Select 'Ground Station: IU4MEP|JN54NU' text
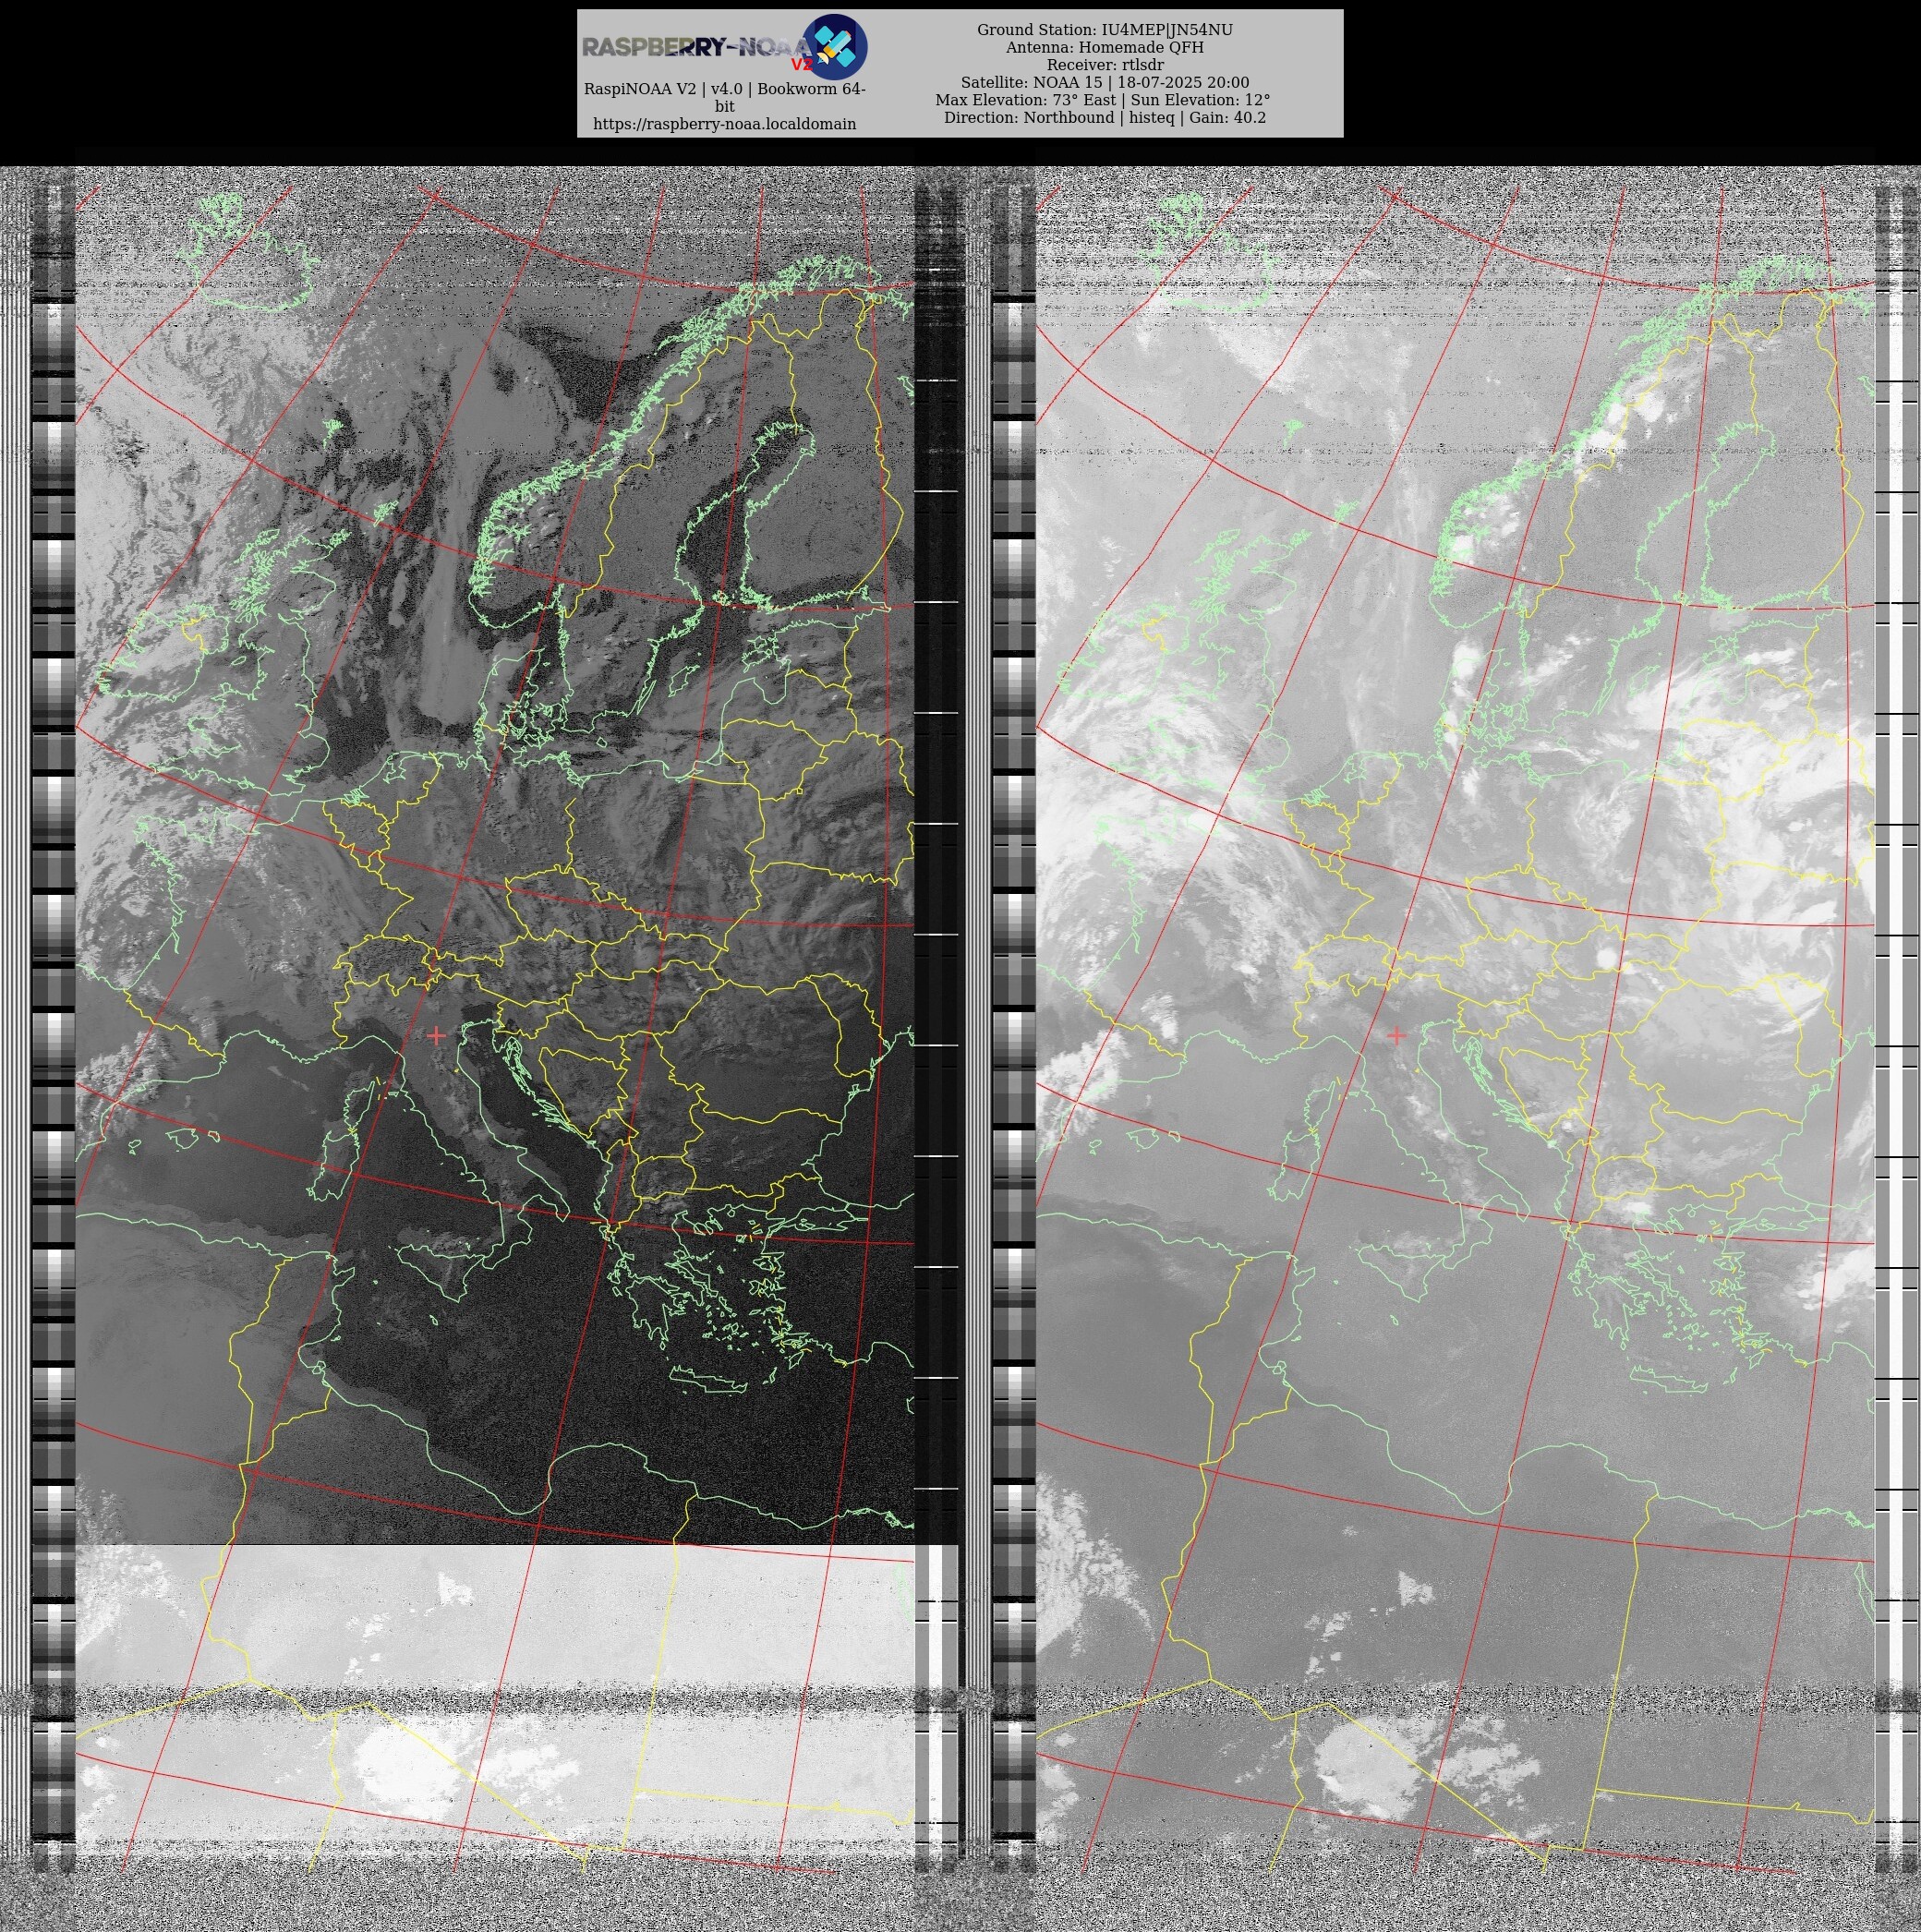The width and height of the screenshot is (1921, 1932). pos(1105,30)
